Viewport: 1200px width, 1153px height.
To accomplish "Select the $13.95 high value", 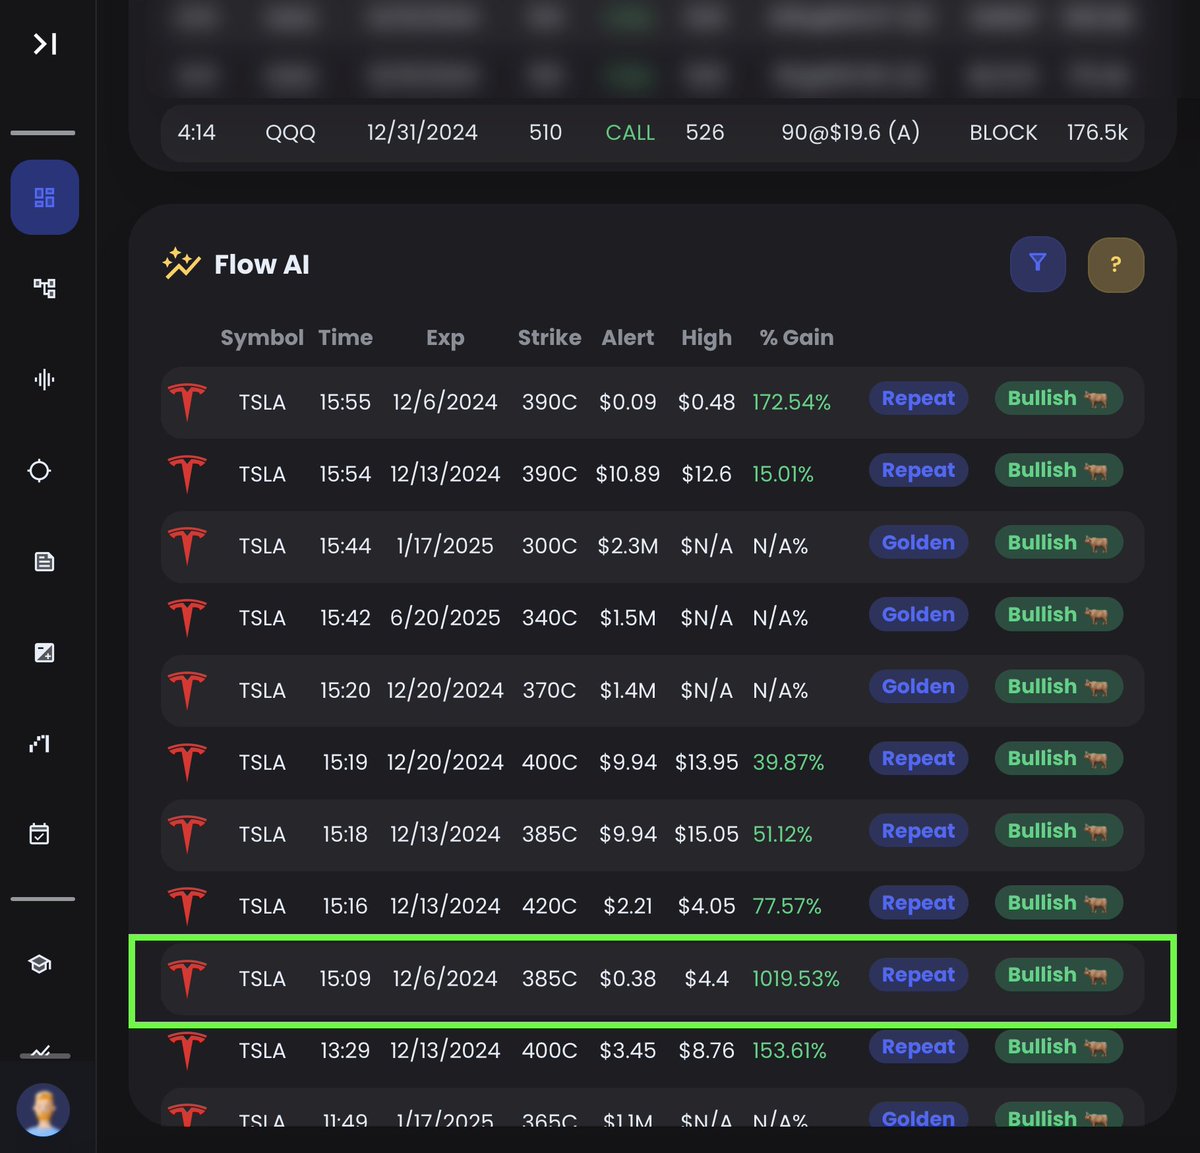I will pyautogui.click(x=706, y=762).
